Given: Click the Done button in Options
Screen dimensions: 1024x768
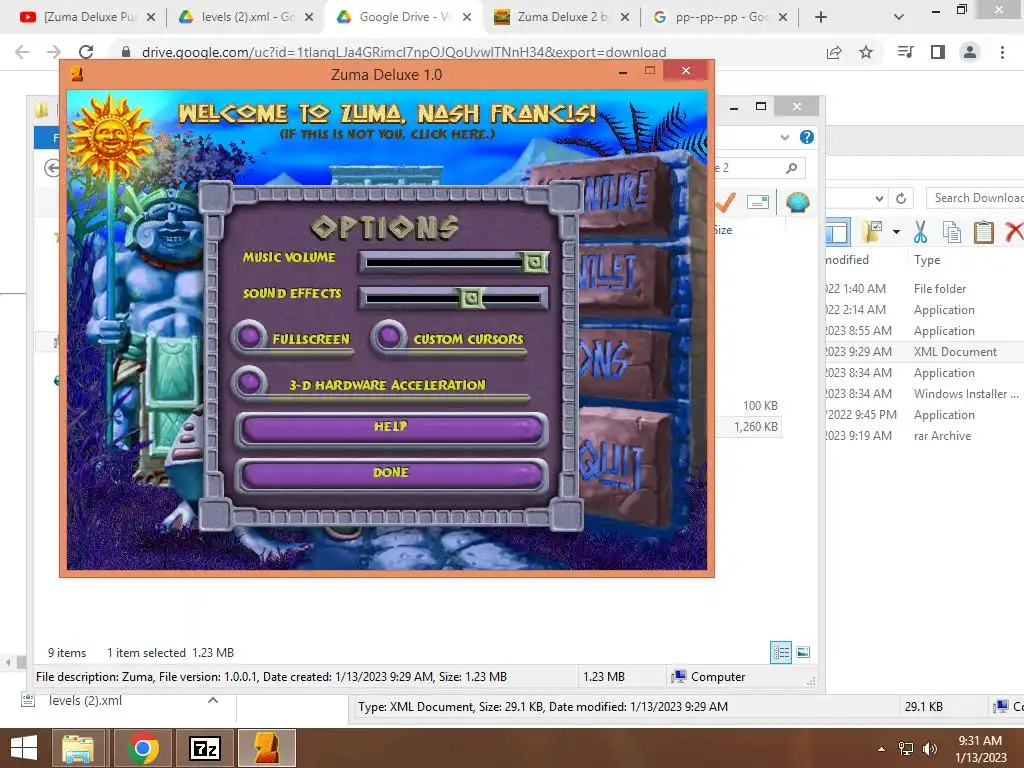Looking at the screenshot, I should coord(391,474).
